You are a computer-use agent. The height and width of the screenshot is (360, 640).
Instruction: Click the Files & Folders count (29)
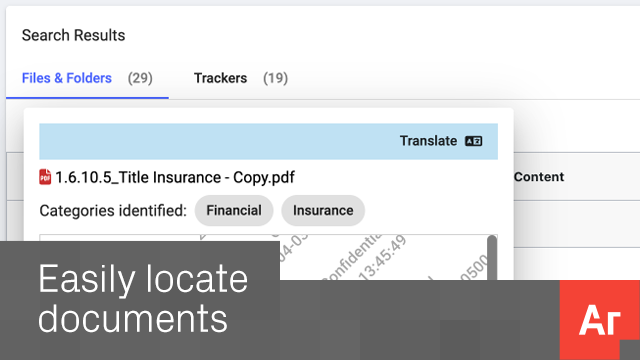(140, 78)
